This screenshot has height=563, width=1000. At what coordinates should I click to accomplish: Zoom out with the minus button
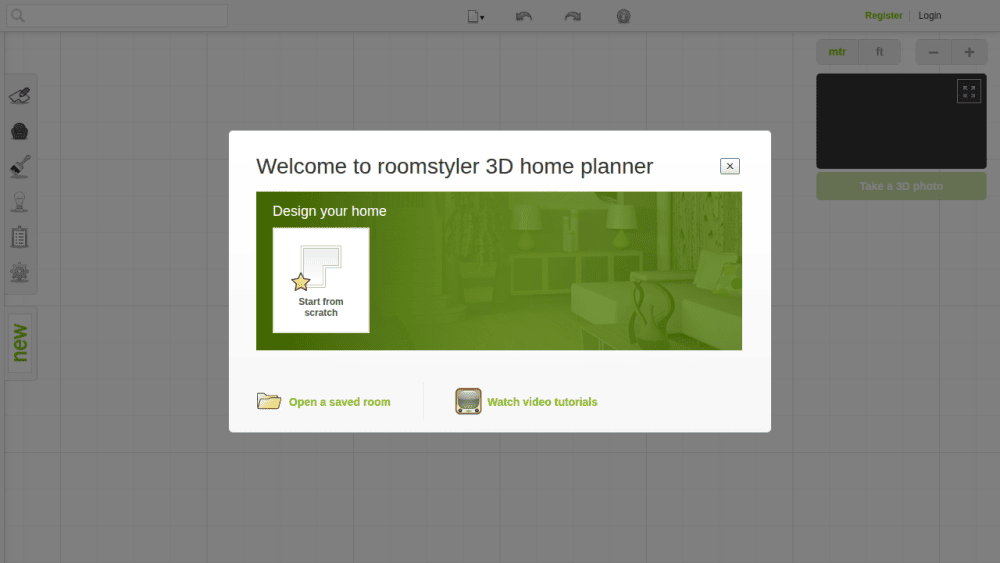(x=934, y=52)
